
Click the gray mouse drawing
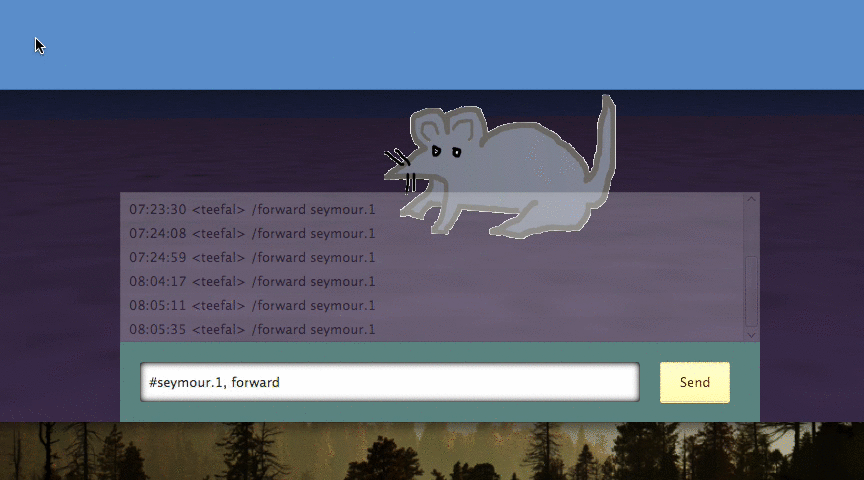[x=501, y=168]
